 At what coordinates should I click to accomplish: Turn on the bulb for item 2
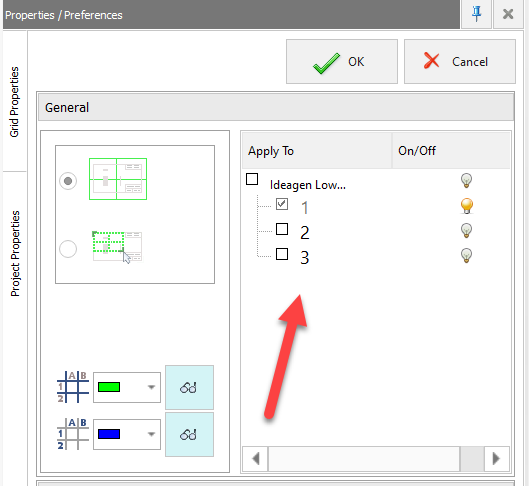click(466, 231)
